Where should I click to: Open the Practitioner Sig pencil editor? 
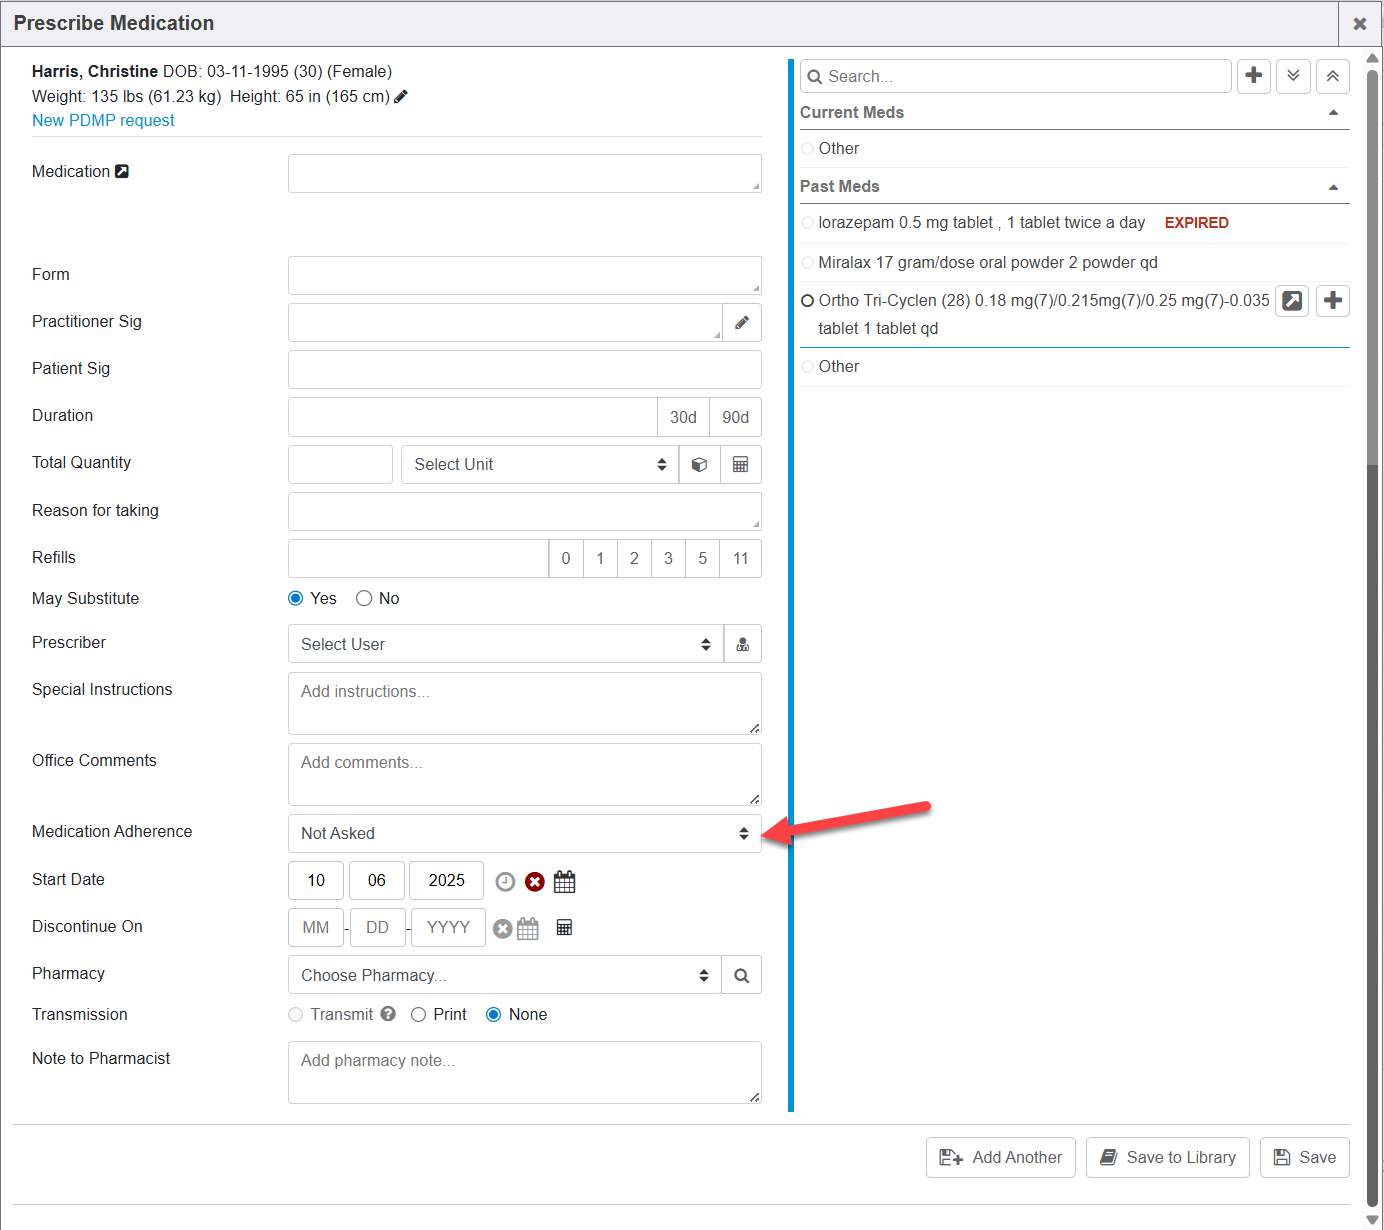[x=742, y=323]
